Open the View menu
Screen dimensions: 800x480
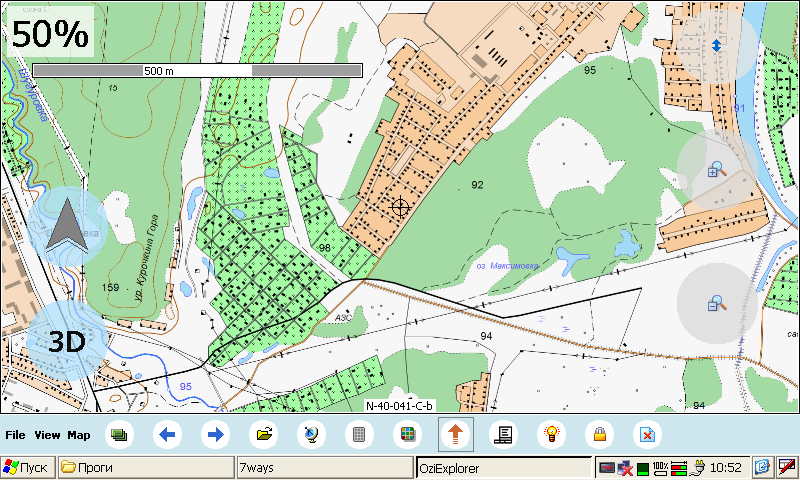(47, 435)
